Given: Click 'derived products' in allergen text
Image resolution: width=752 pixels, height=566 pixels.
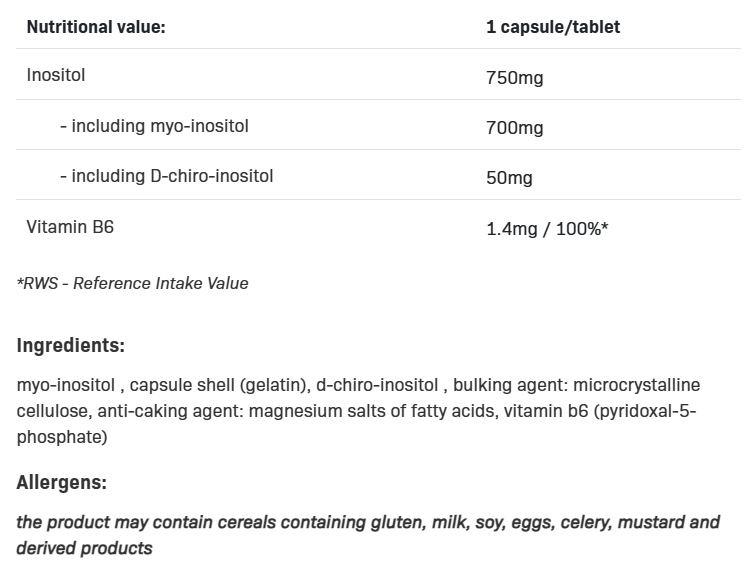Looking at the screenshot, I should tap(84, 548).
